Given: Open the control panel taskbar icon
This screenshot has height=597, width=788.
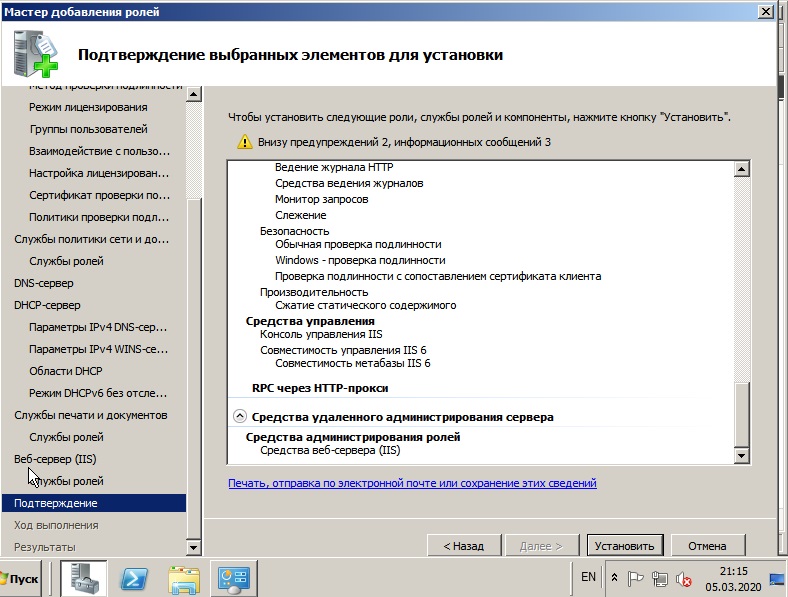Looking at the screenshot, I should [233, 578].
